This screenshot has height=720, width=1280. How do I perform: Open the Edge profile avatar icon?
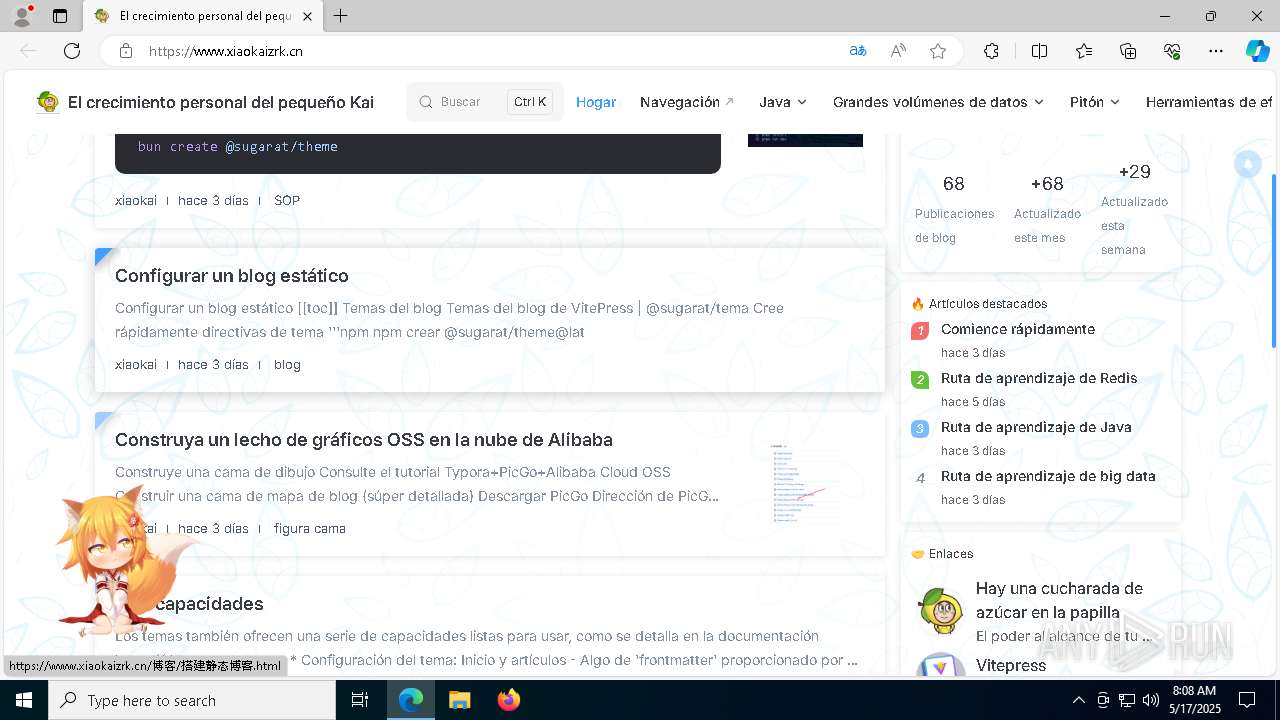point(21,16)
